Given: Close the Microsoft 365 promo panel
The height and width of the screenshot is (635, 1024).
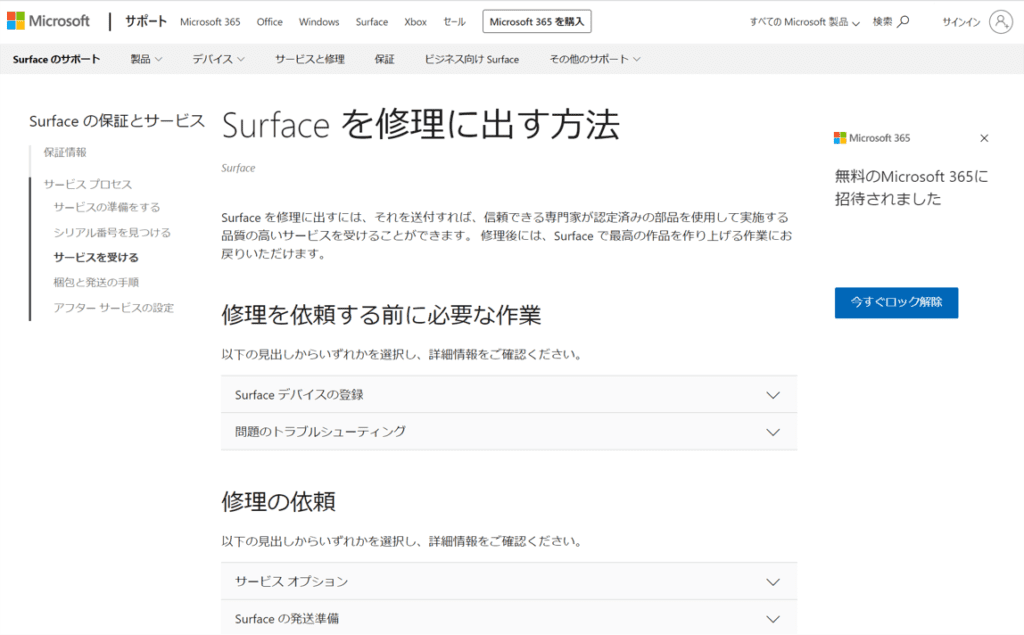Looking at the screenshot, I should [984, 138].
